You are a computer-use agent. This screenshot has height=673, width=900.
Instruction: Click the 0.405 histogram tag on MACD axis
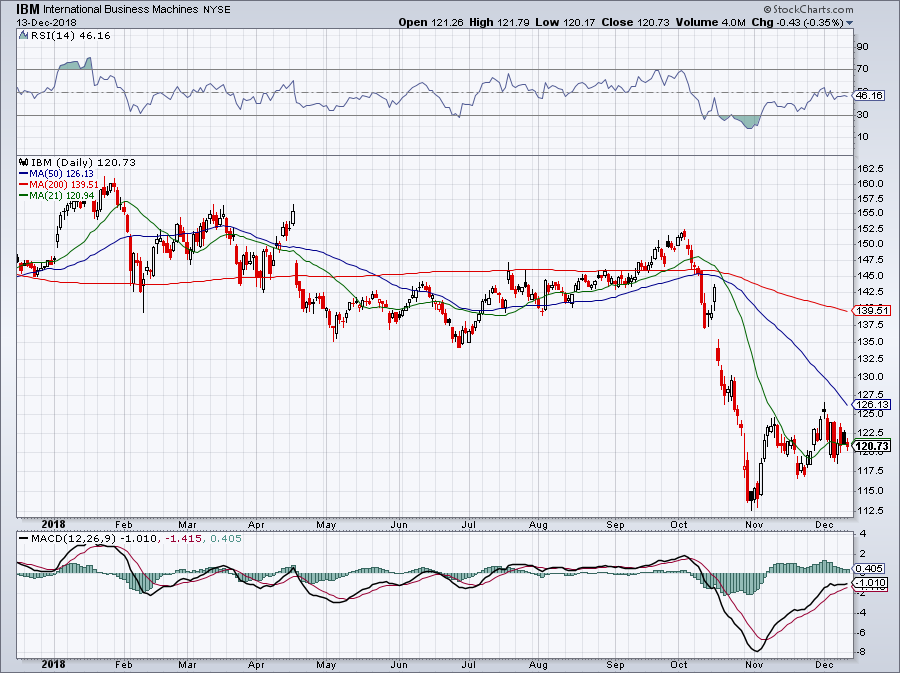868,569
